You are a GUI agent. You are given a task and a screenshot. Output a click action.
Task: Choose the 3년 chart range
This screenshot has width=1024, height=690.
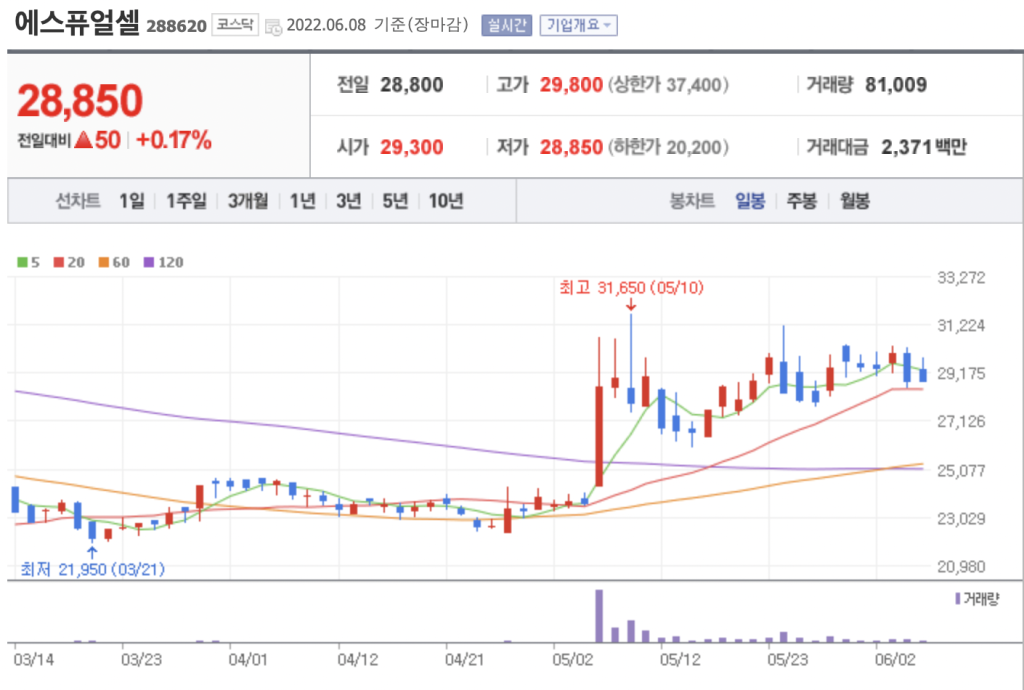coord(348,201)
